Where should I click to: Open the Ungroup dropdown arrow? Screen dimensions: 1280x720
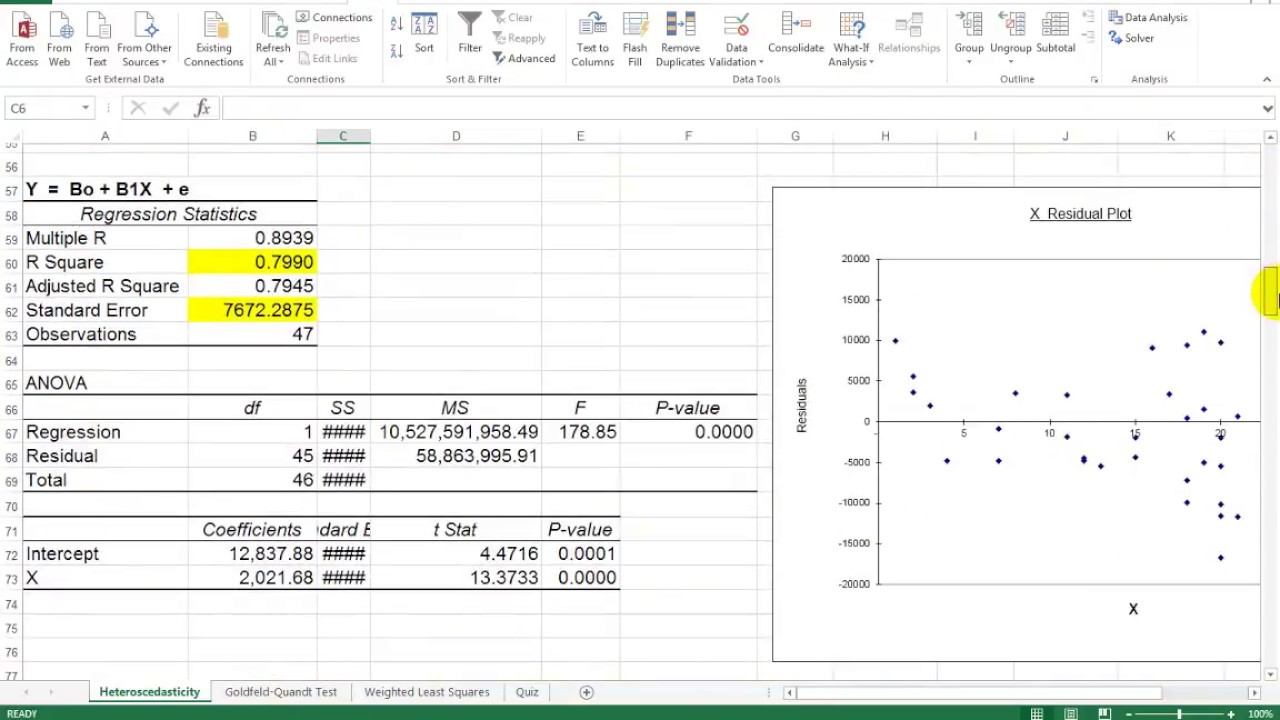tap(1010, 62)
